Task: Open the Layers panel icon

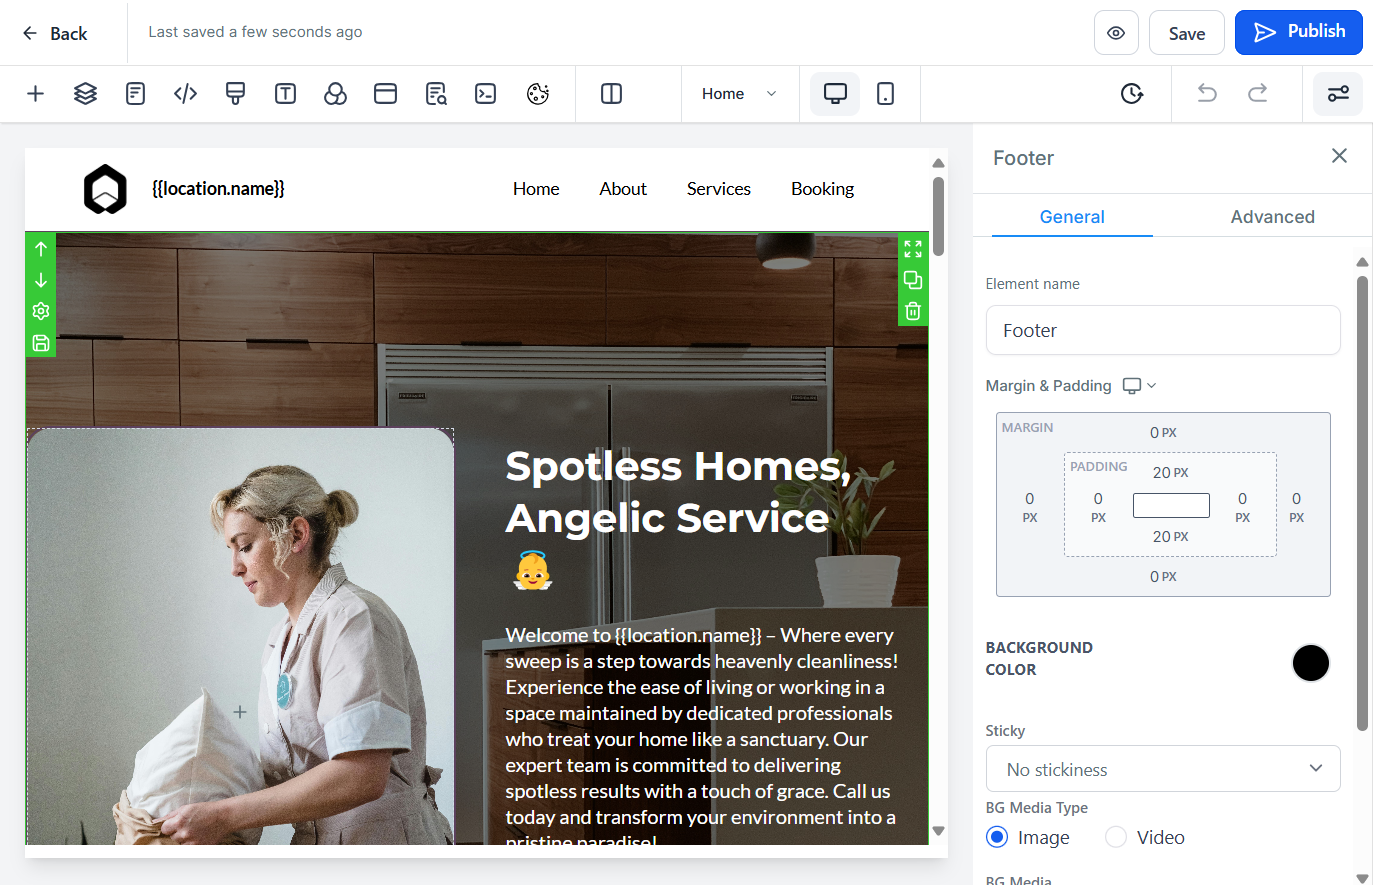Action: coord(85,94)
